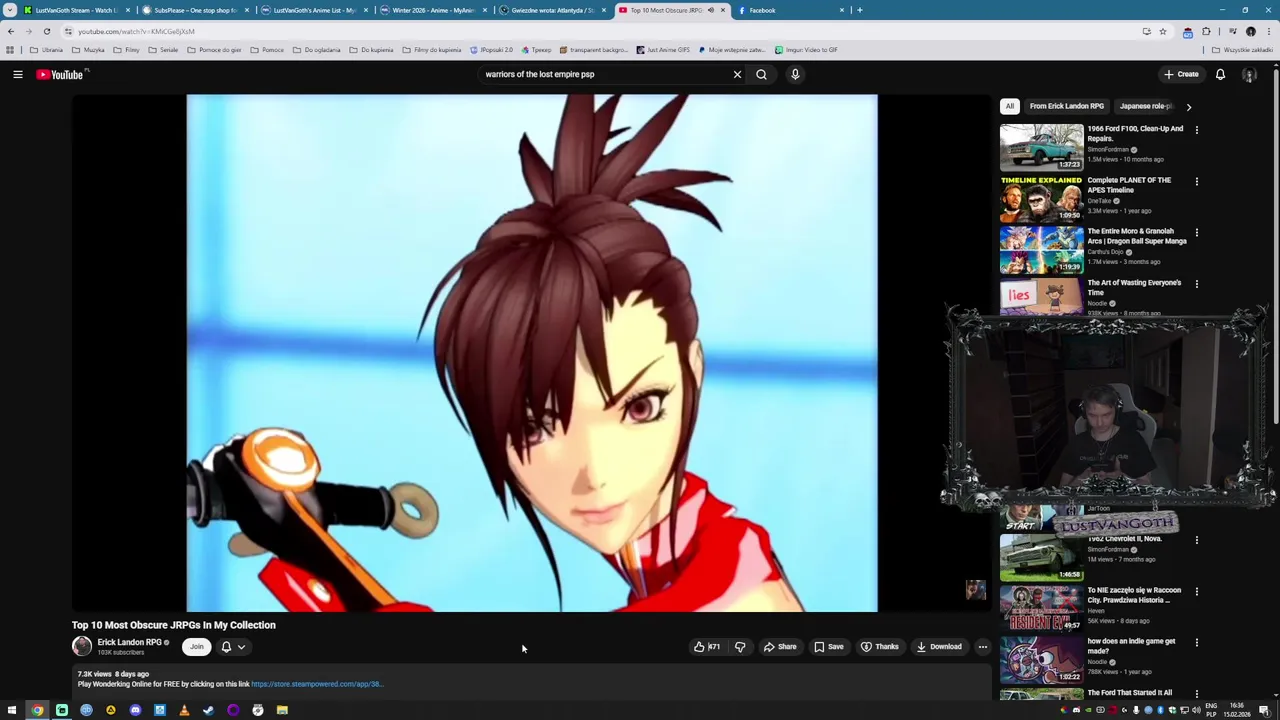The height and width of the screenshot is (720, 1280).
Task: Download the video
Action: [940, 647]
